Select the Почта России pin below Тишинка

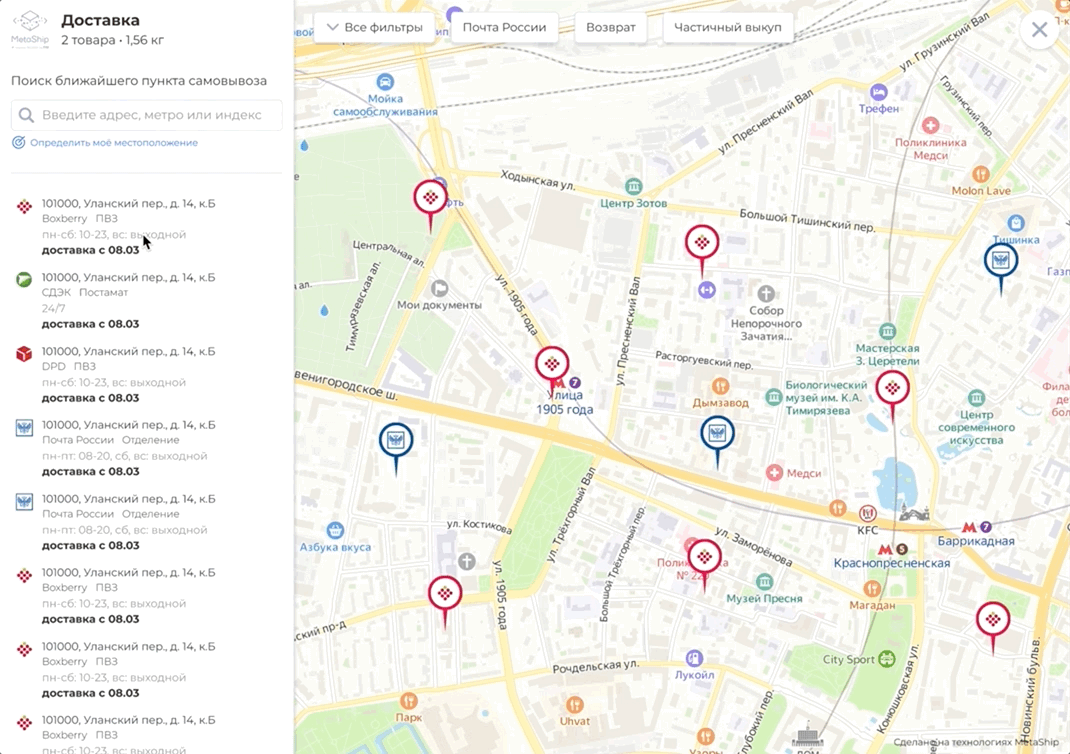1001,260
